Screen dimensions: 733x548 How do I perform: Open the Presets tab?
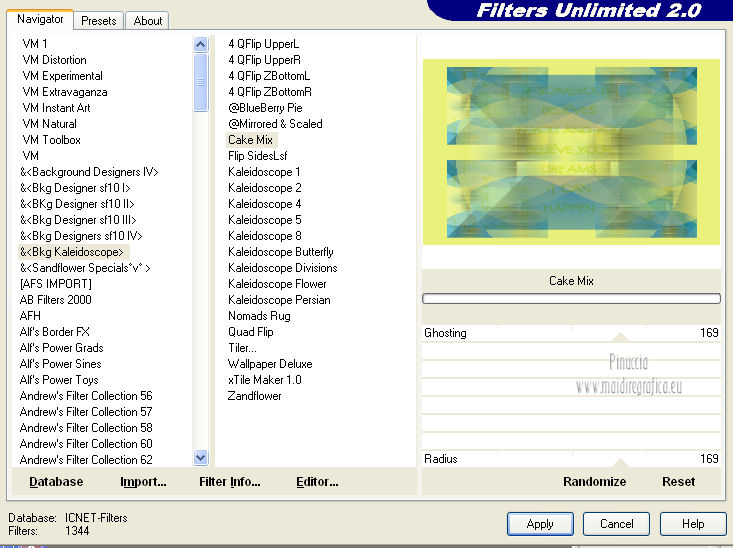(98, 21)
